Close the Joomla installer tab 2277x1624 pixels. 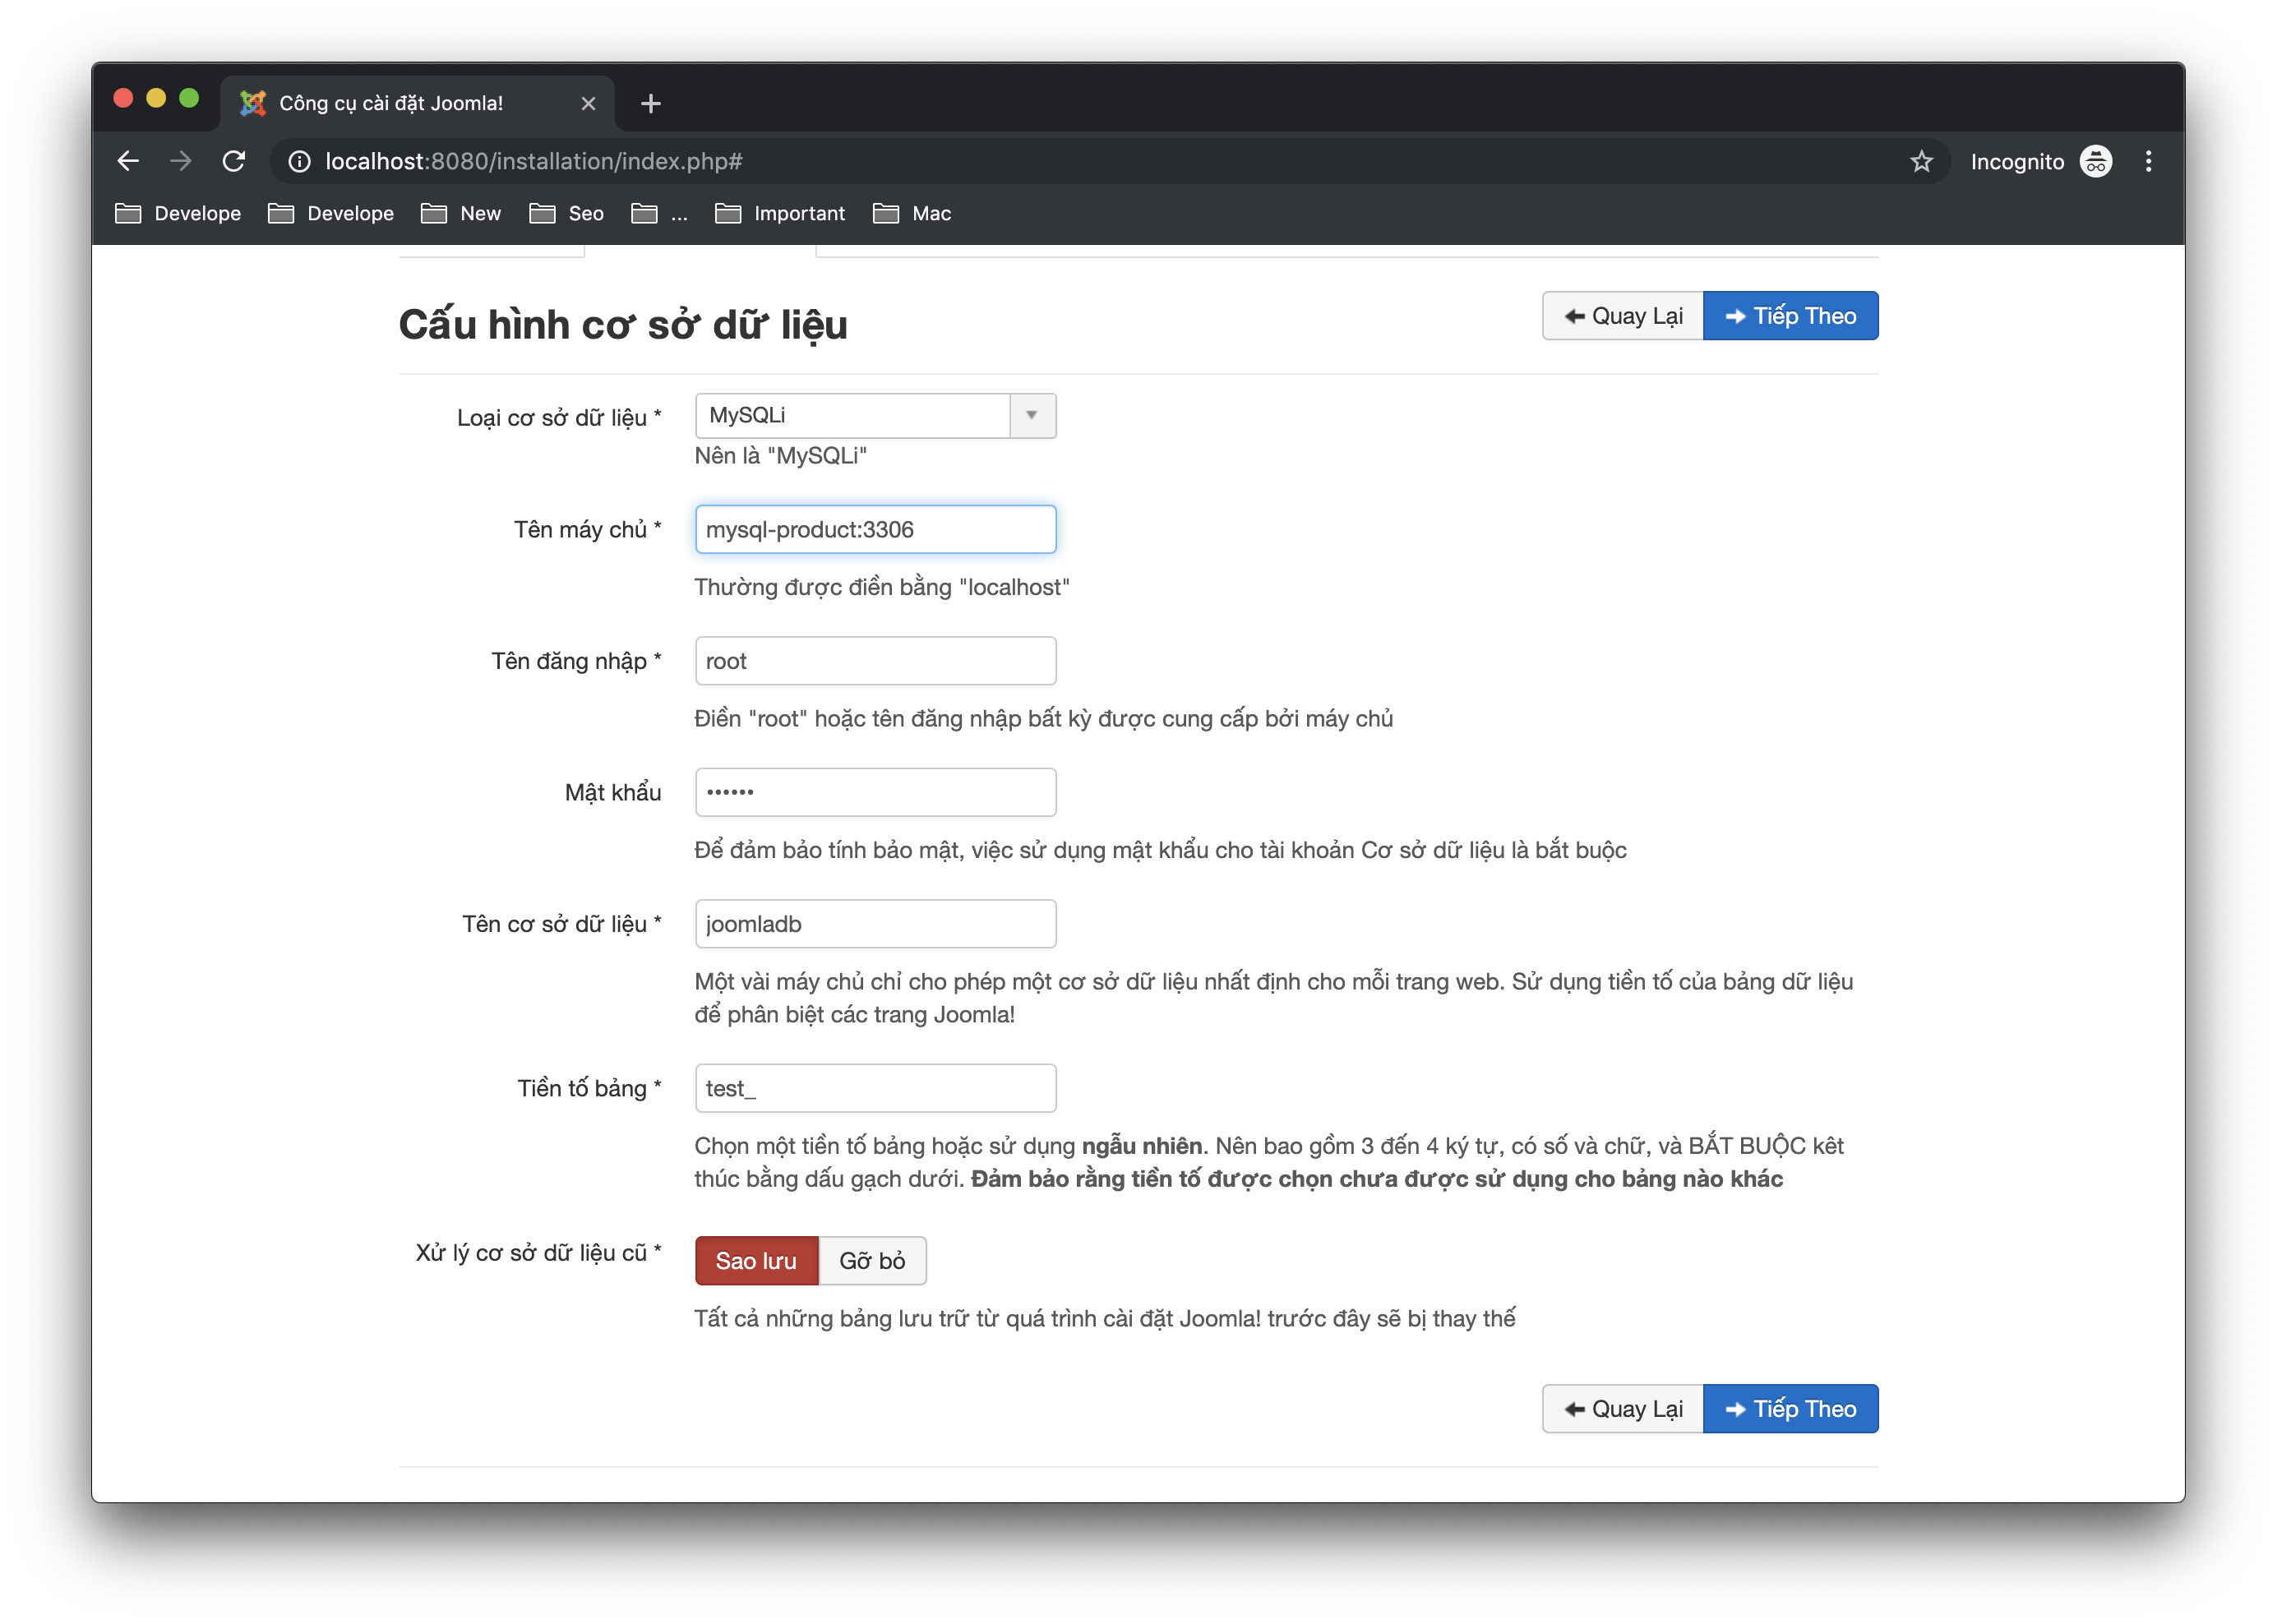click(588, 103)
